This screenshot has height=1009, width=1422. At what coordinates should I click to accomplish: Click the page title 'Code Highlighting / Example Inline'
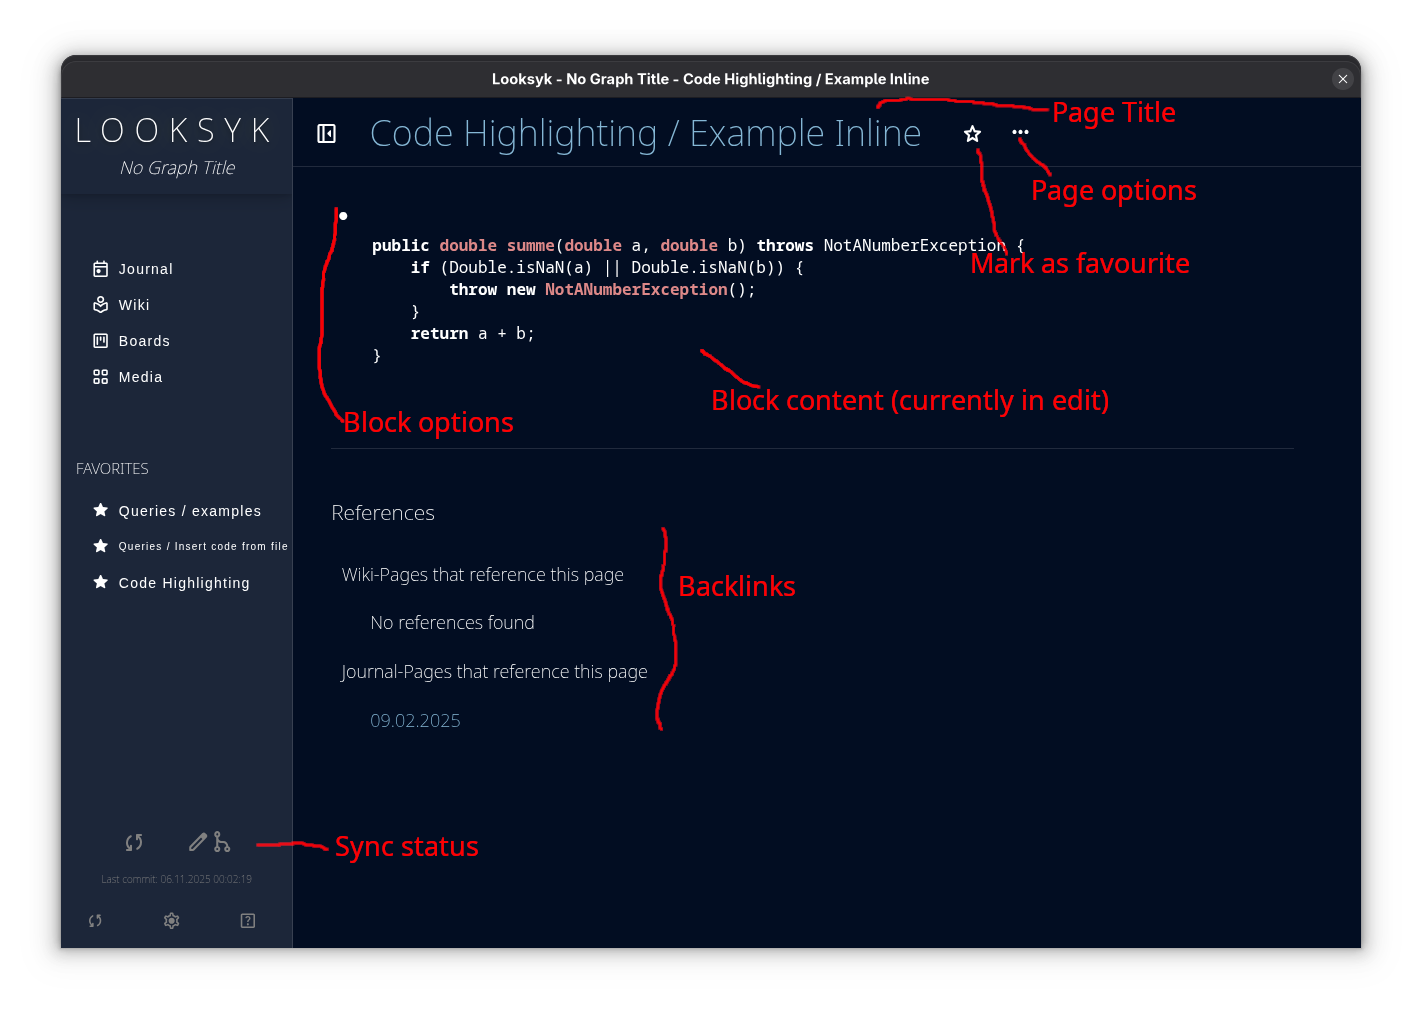click(645, 134)
